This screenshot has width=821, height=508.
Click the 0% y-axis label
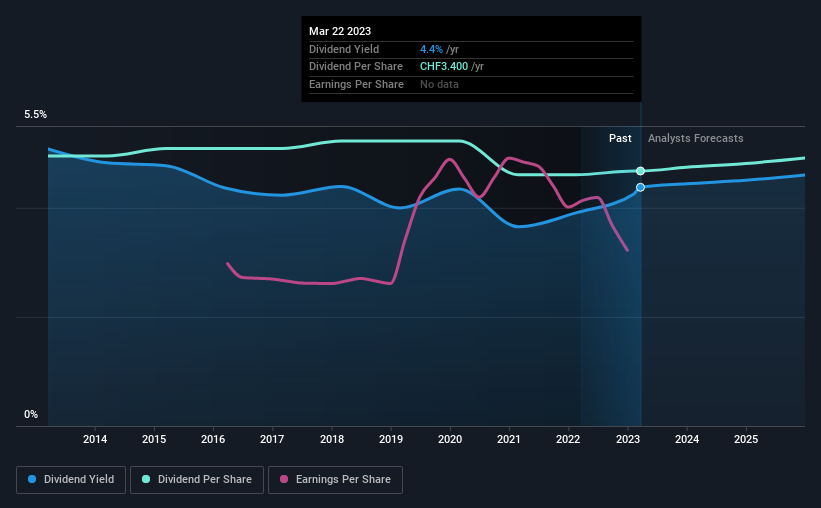(x=31, y=414)
